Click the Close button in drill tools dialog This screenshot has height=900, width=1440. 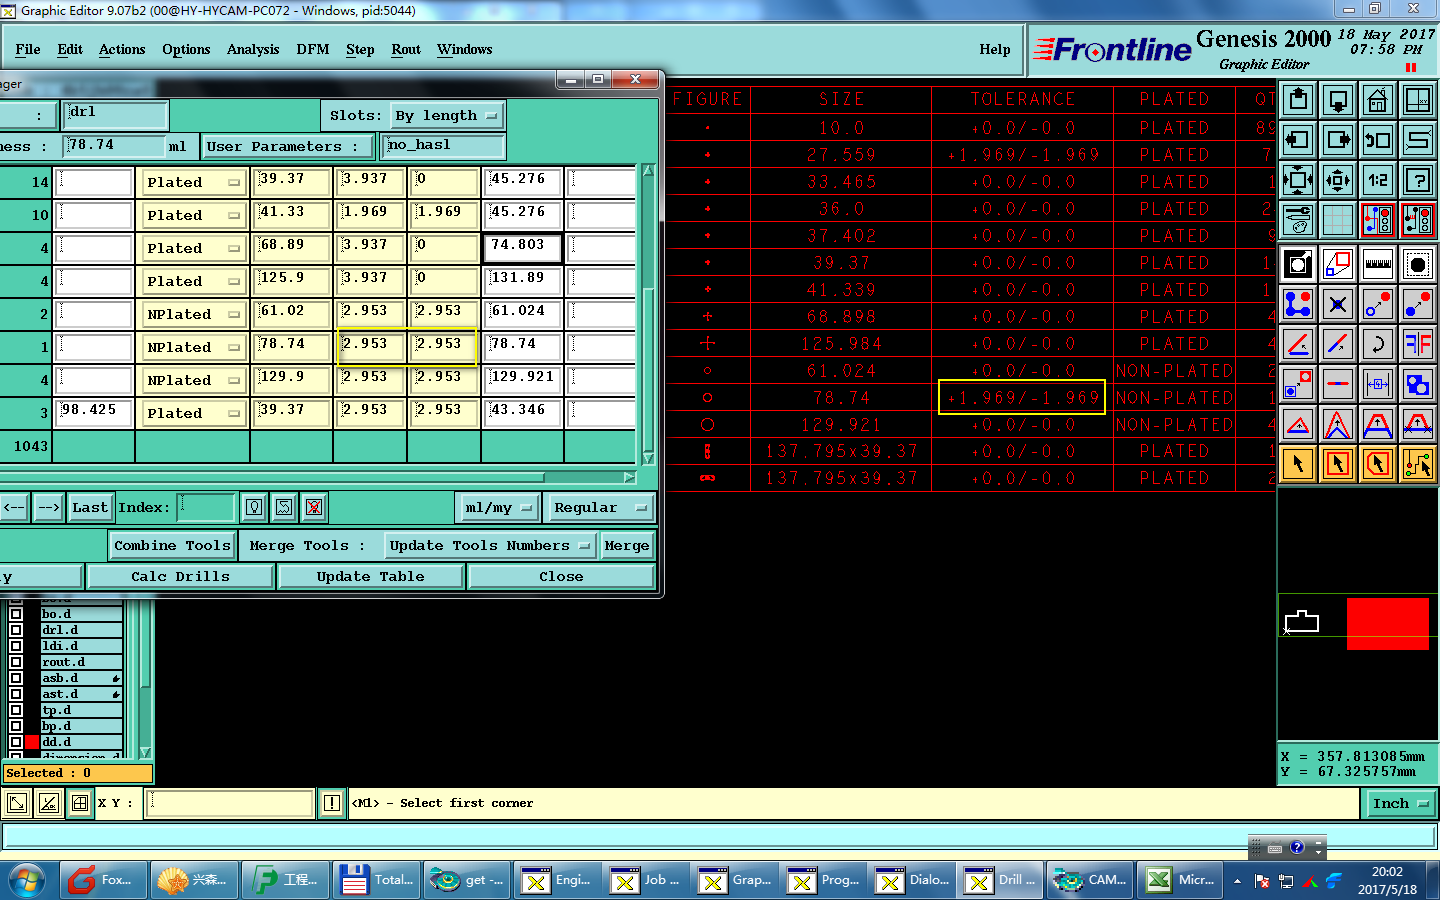[x=561, y=577]
